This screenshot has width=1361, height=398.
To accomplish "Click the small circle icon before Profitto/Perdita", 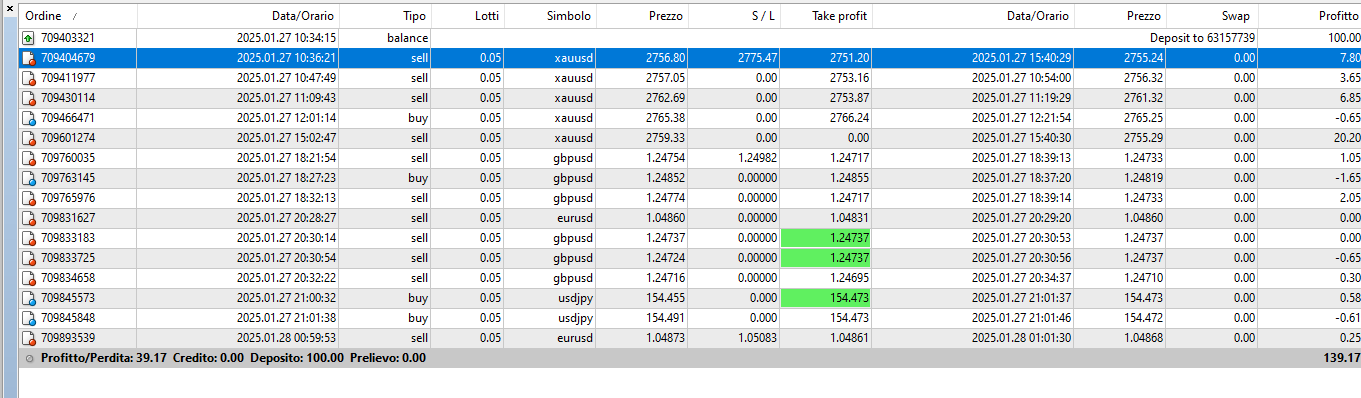I will (x=29, y=358).
